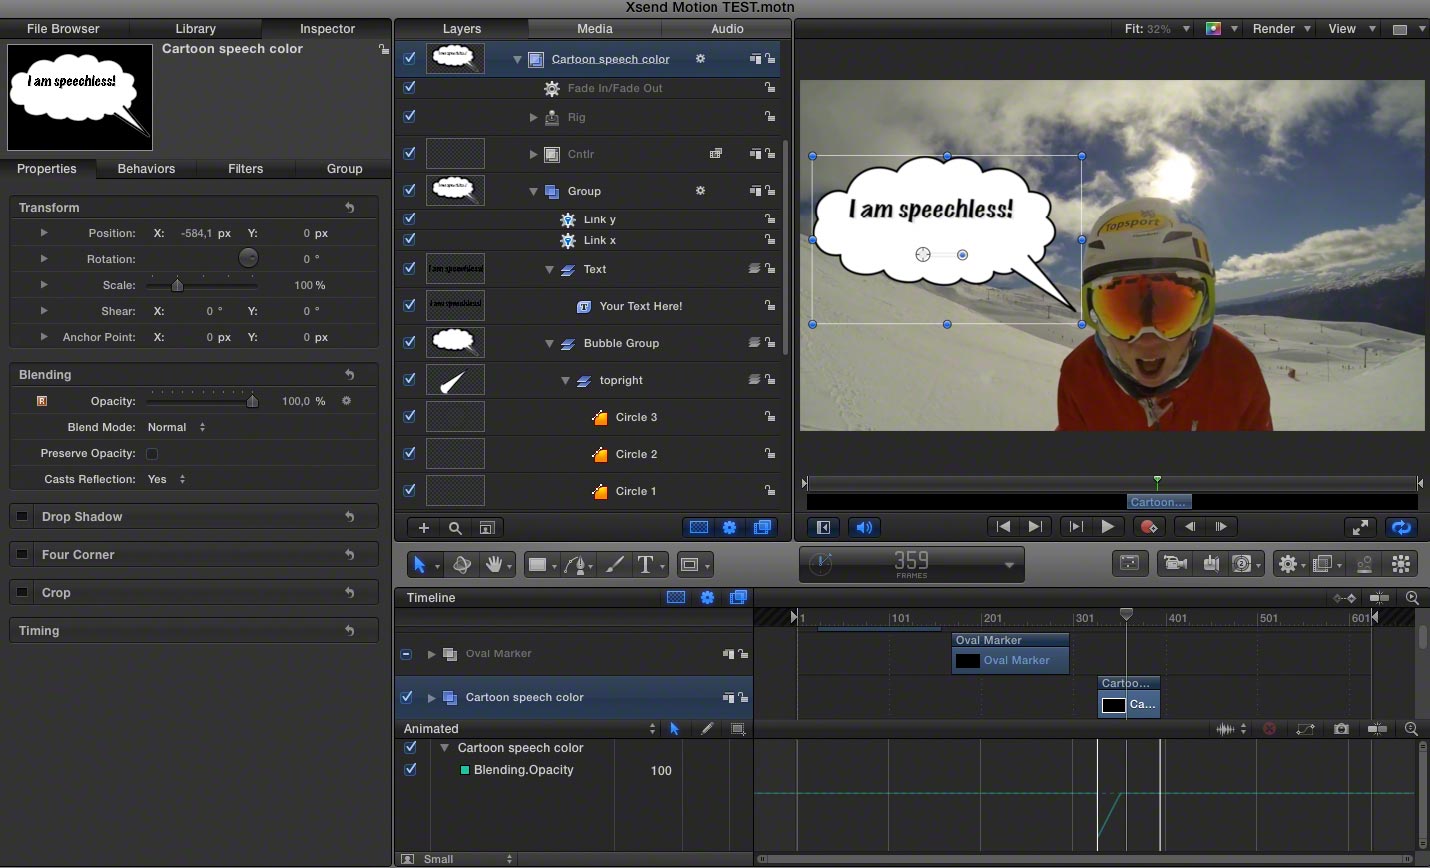Viewport: 1430px width, 868px height.
Task: Open the Render dropdown menu
Action: tap(1281, 29)
